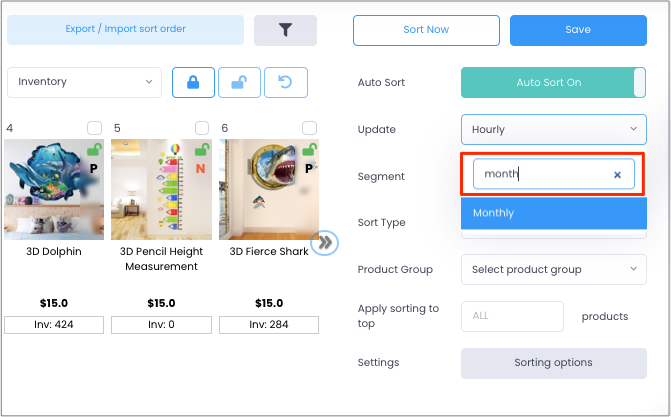The width and height of the screenshot is (671, 417).
Task: Tick the checkbox for product 4
Action: pyautogui.click(x=95, y=128)
